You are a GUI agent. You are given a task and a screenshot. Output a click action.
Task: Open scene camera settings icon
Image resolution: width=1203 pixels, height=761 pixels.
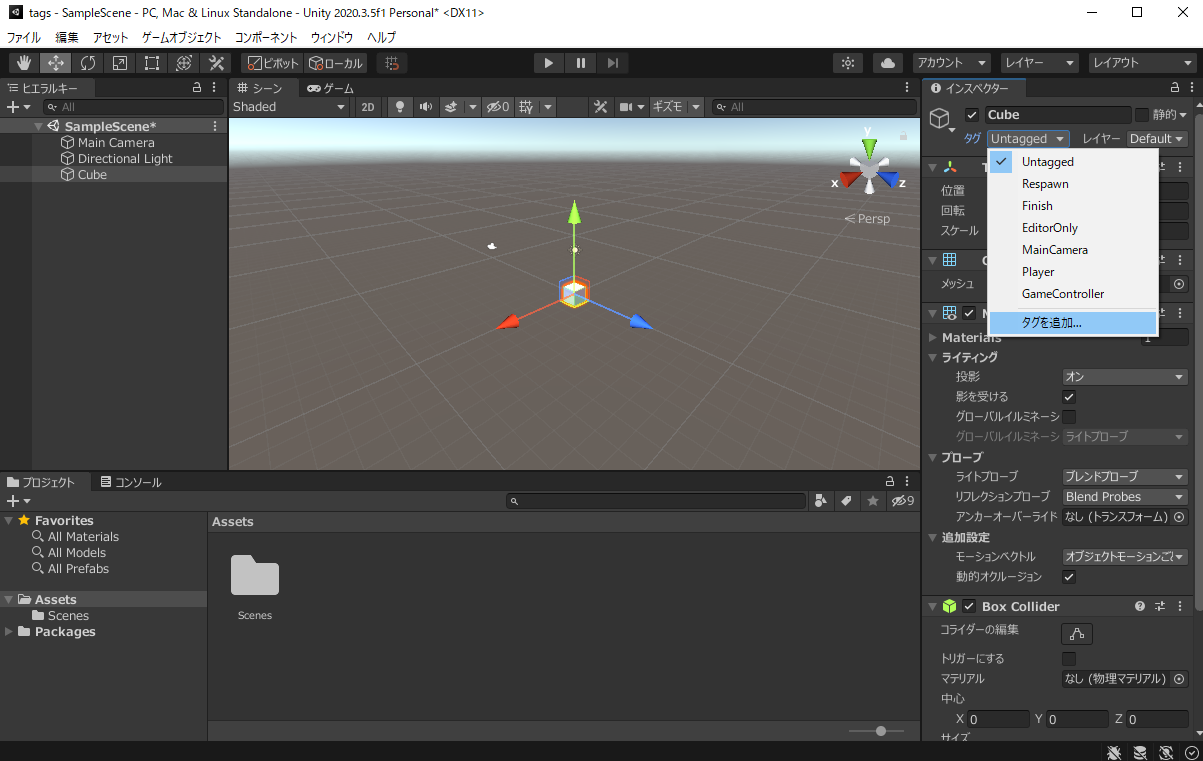pos(626,107)
